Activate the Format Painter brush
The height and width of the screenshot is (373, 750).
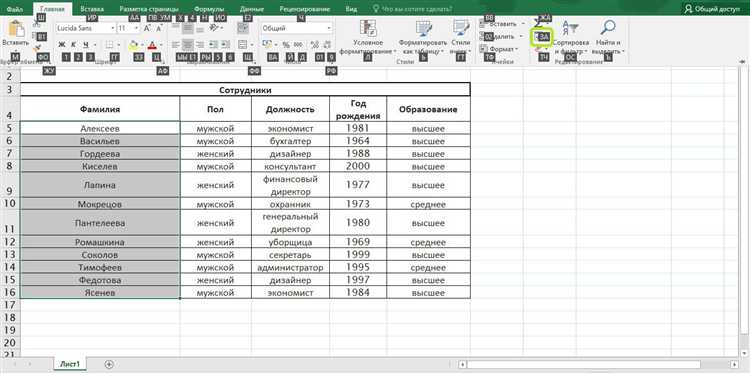click(x=37, y=47)
